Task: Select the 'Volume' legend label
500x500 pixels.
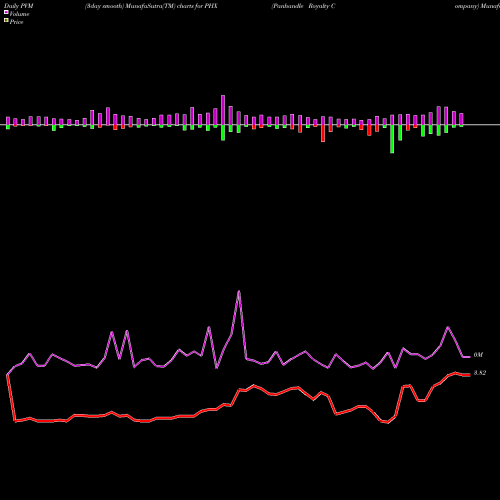Action: coord(19,14)
